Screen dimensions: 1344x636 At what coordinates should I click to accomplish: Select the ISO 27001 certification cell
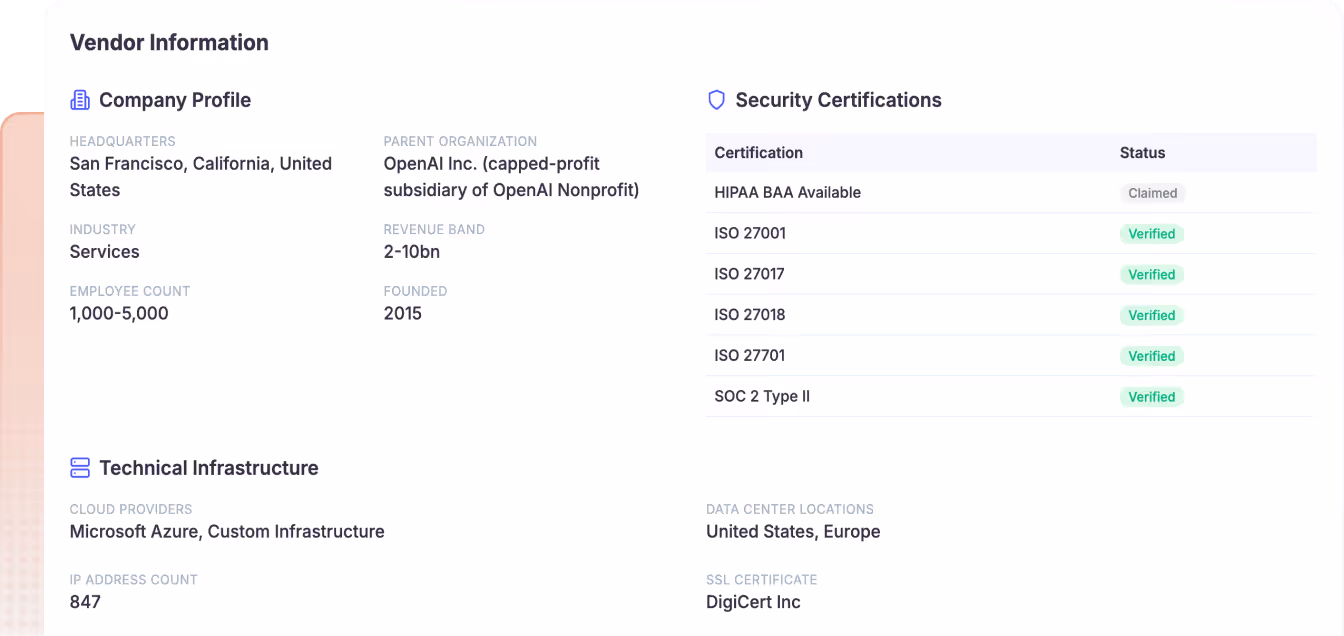coord(750,234)
